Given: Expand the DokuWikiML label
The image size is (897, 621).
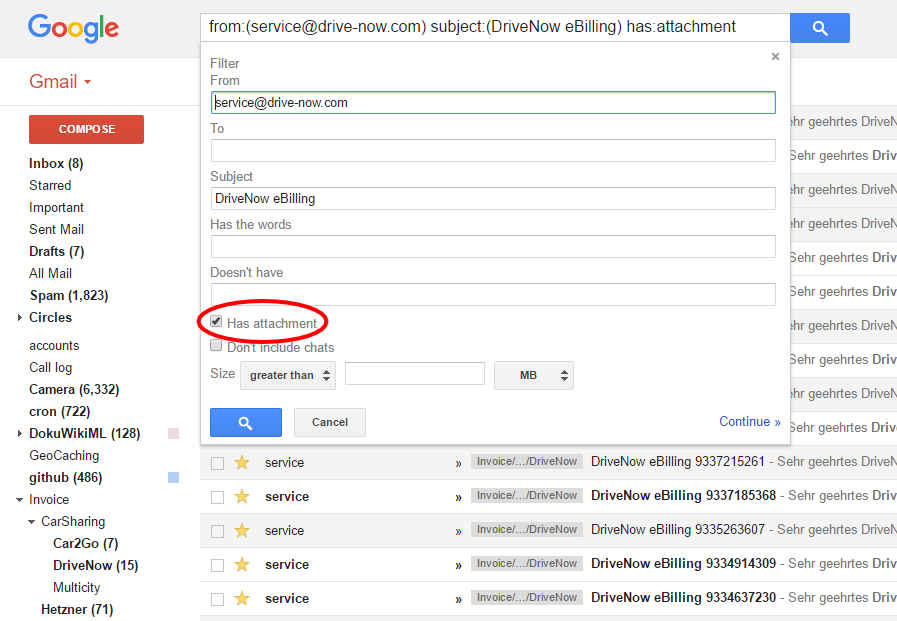Looking at the screenshot, I should [x=19, y=433].
